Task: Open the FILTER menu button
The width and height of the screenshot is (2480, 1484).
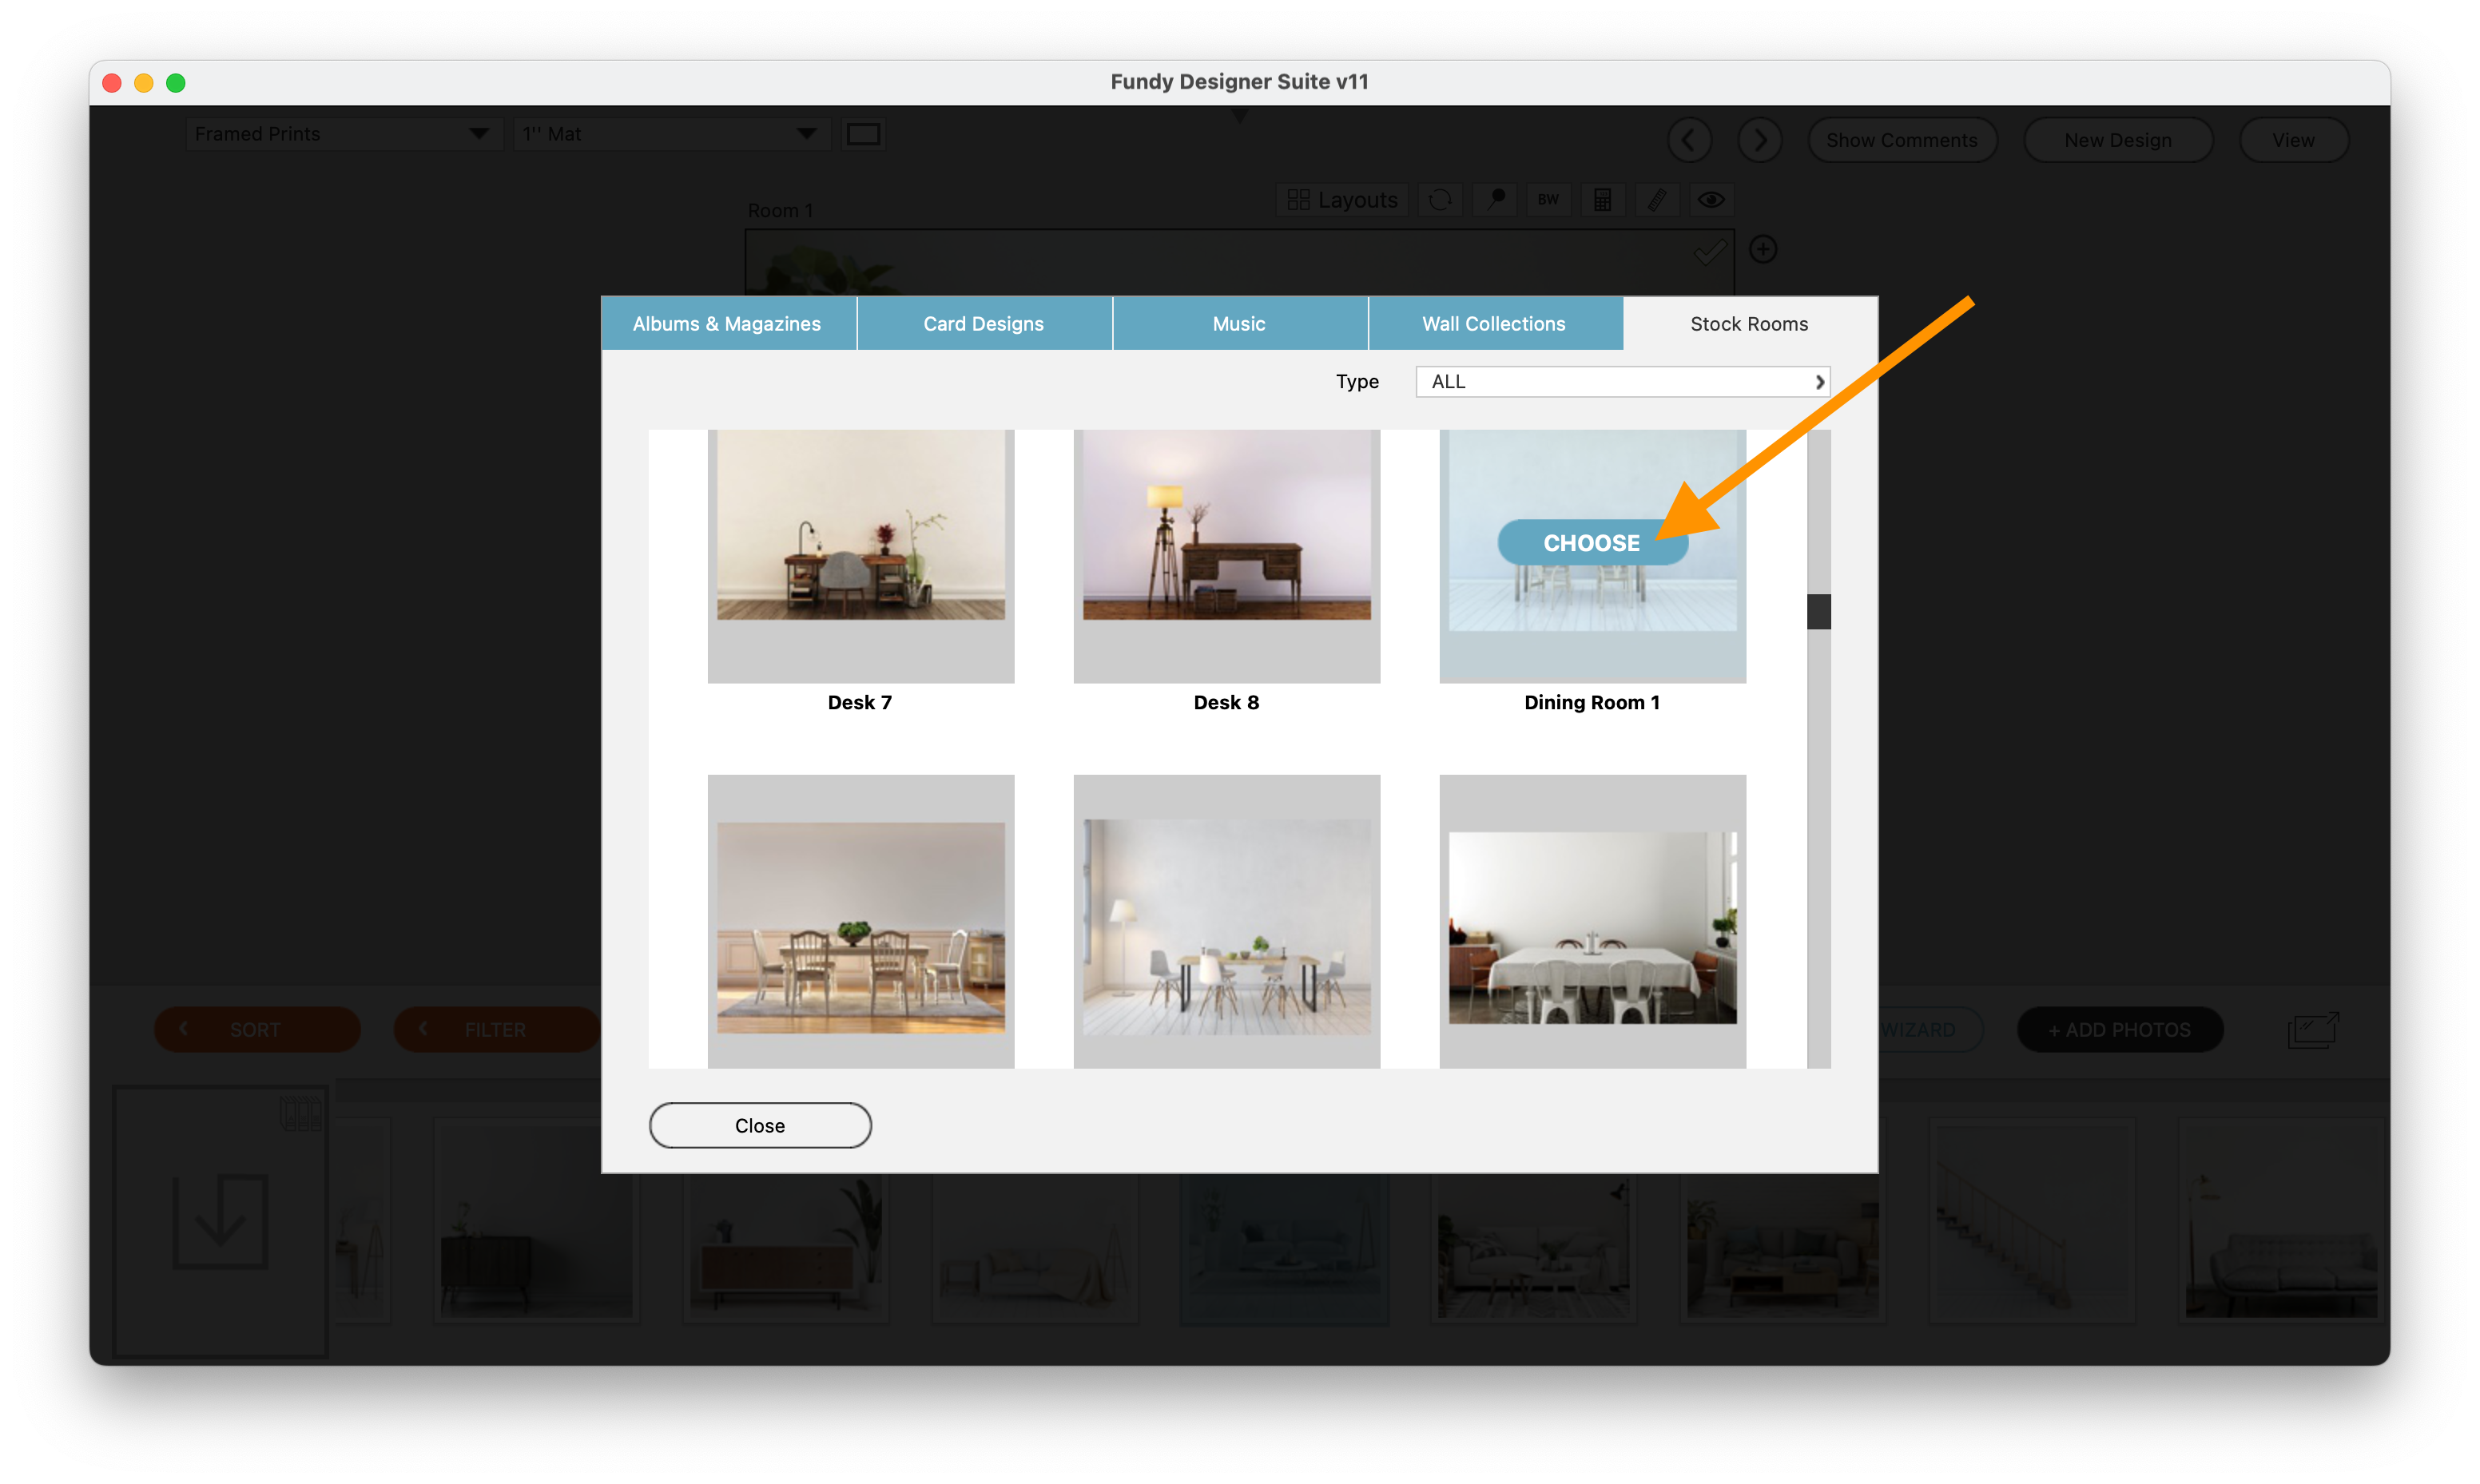Action: [x=496, y=1030]
